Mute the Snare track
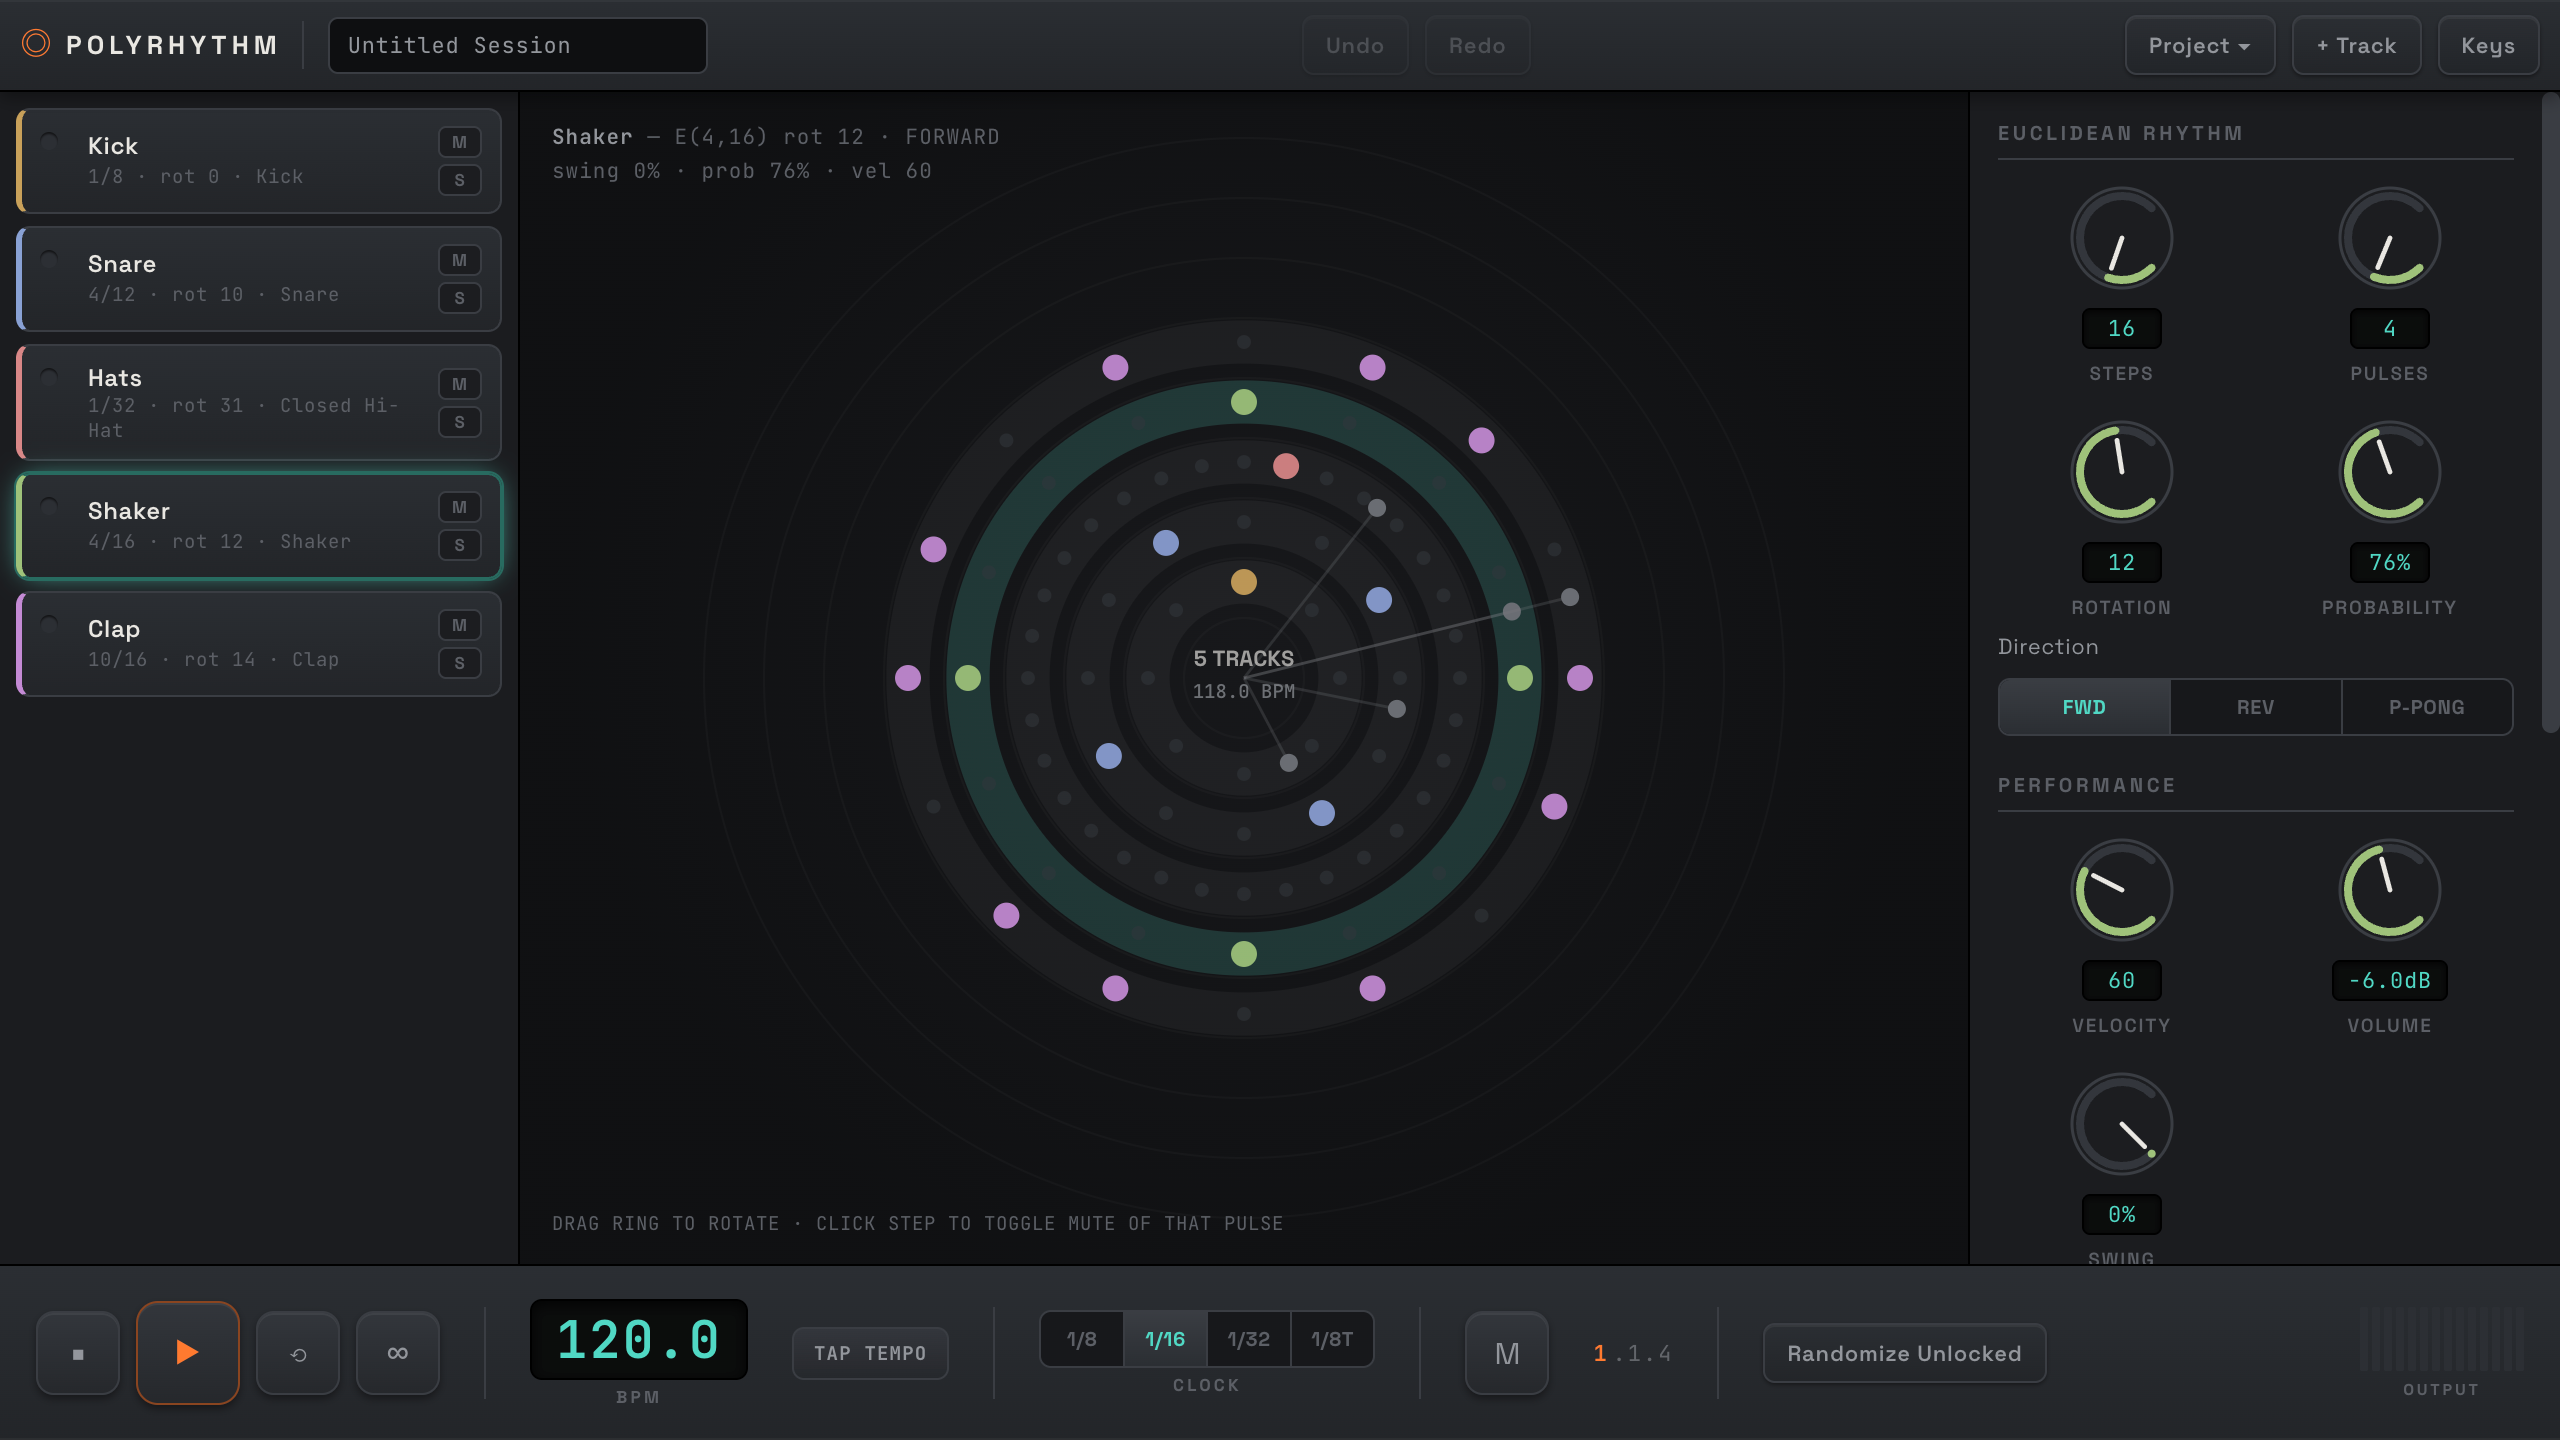Viewport: 2560px width, 1440px height. (460, 260)
